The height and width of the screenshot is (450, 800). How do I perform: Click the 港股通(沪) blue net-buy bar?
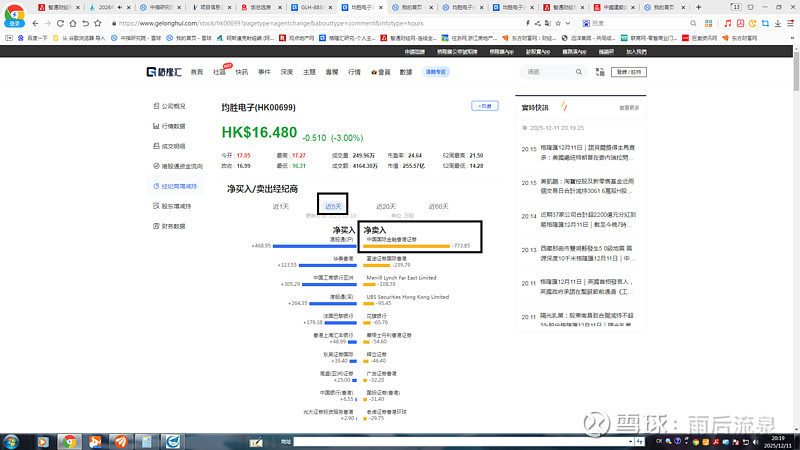[x=314, y=246]
